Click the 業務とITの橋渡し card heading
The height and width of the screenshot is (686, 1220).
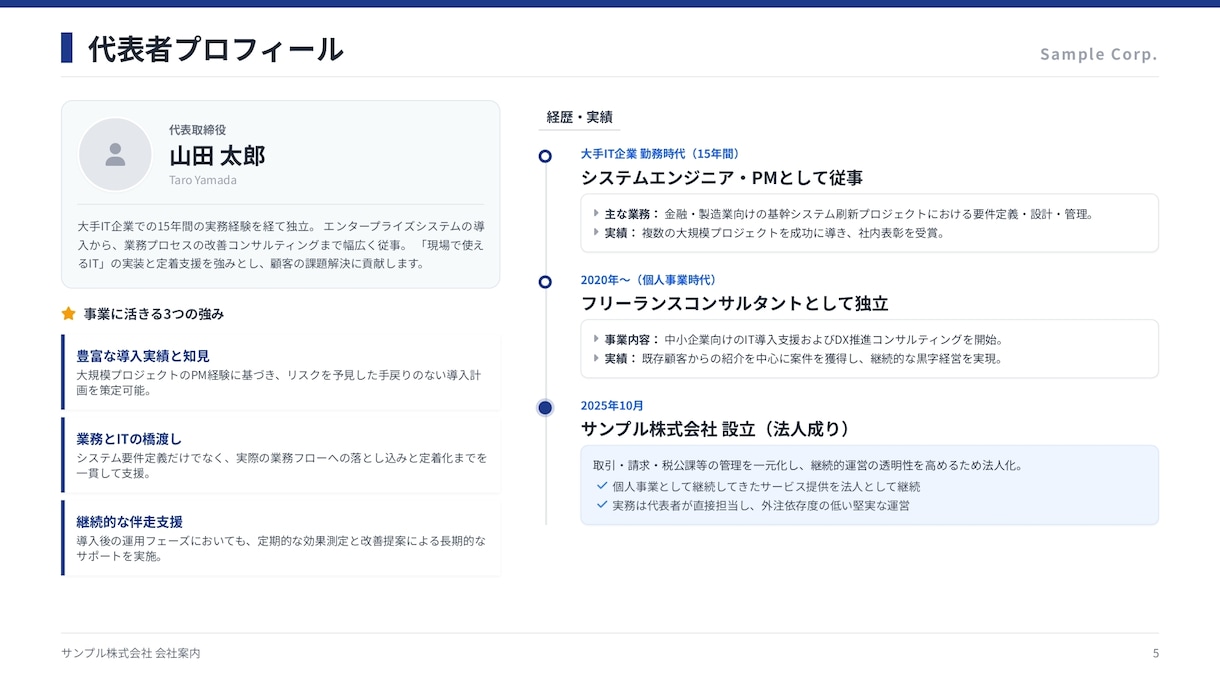click(x=129, y=439)
